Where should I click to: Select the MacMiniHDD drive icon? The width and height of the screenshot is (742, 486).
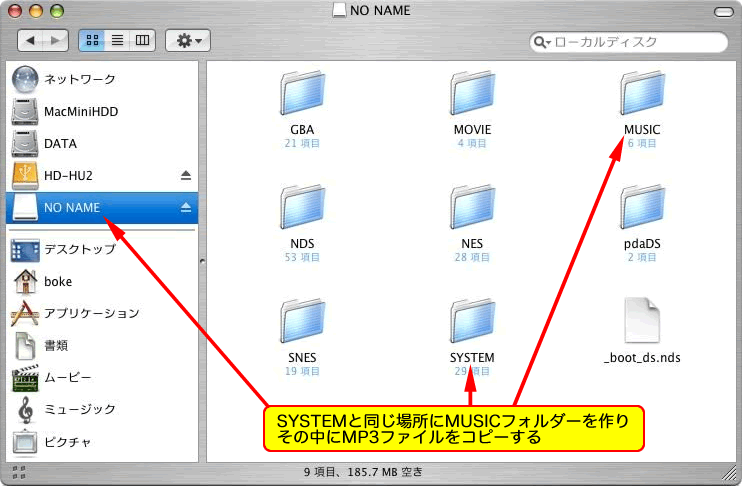point(25,112)
